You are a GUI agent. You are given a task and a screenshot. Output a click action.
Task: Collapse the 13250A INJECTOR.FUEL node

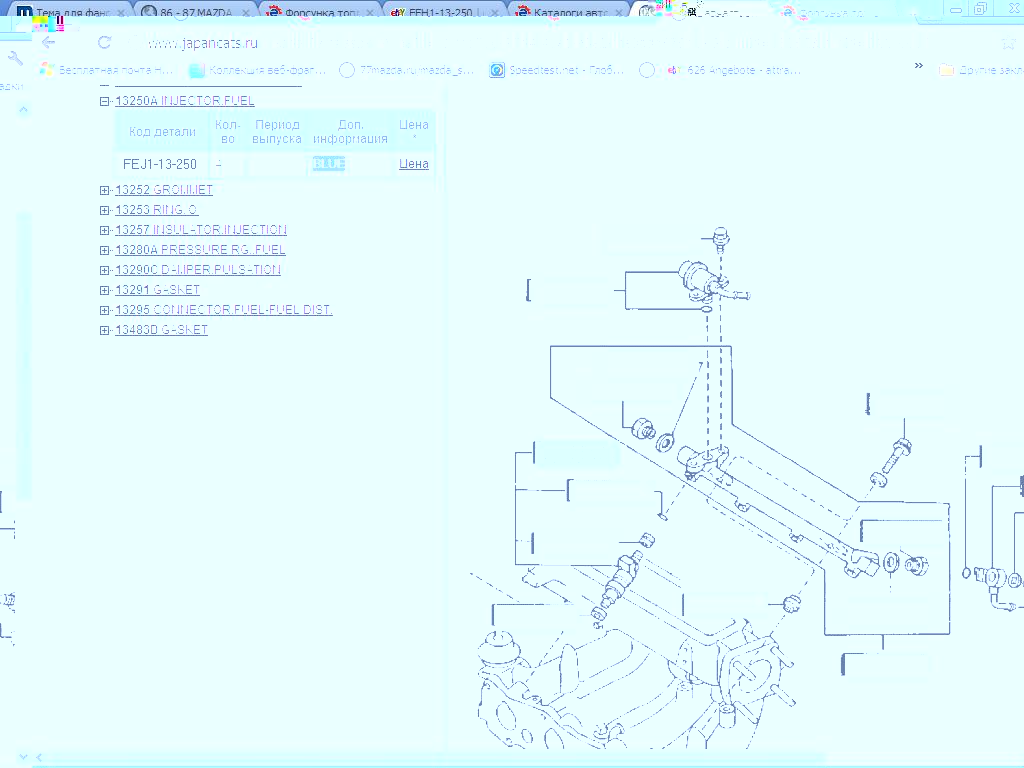(105, 101)
